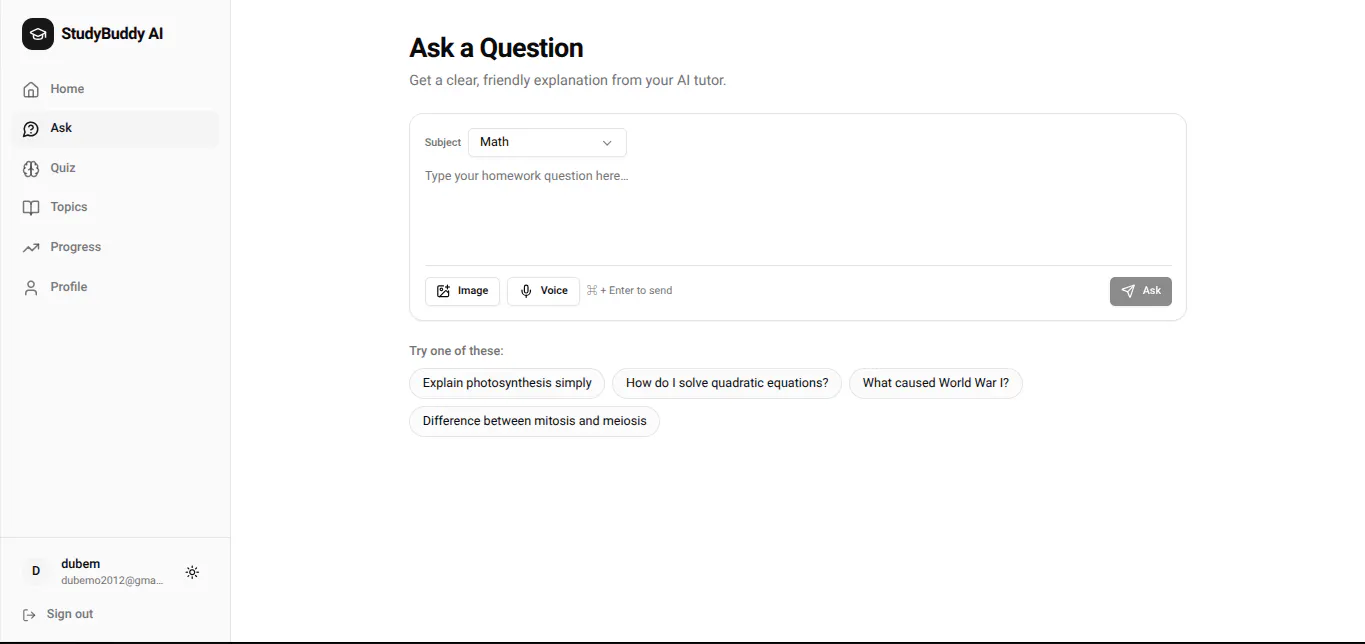Screen dimensions: 1365x644
Task: Choose 'Difference between mitosis and meiosis' suggestion
Action: 534,421
